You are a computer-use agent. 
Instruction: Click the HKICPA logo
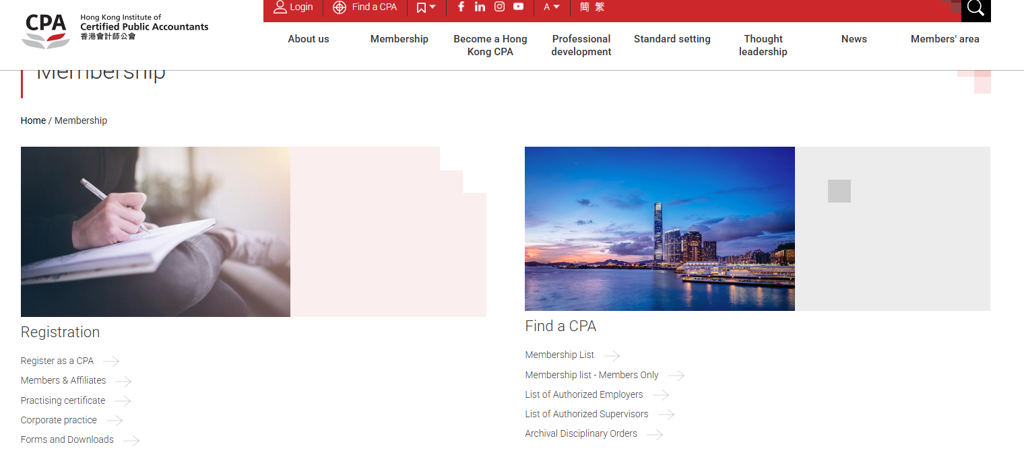115,29
